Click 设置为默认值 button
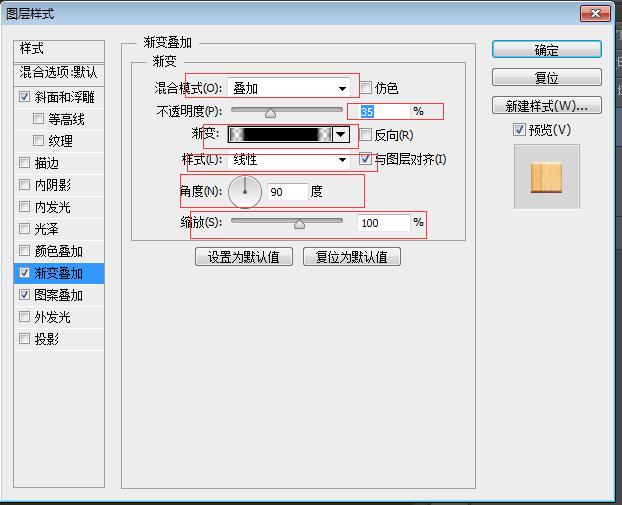Image resolution: width=622 pixels, height=505 pixels. pyautogui.click(x=244, y=257)
